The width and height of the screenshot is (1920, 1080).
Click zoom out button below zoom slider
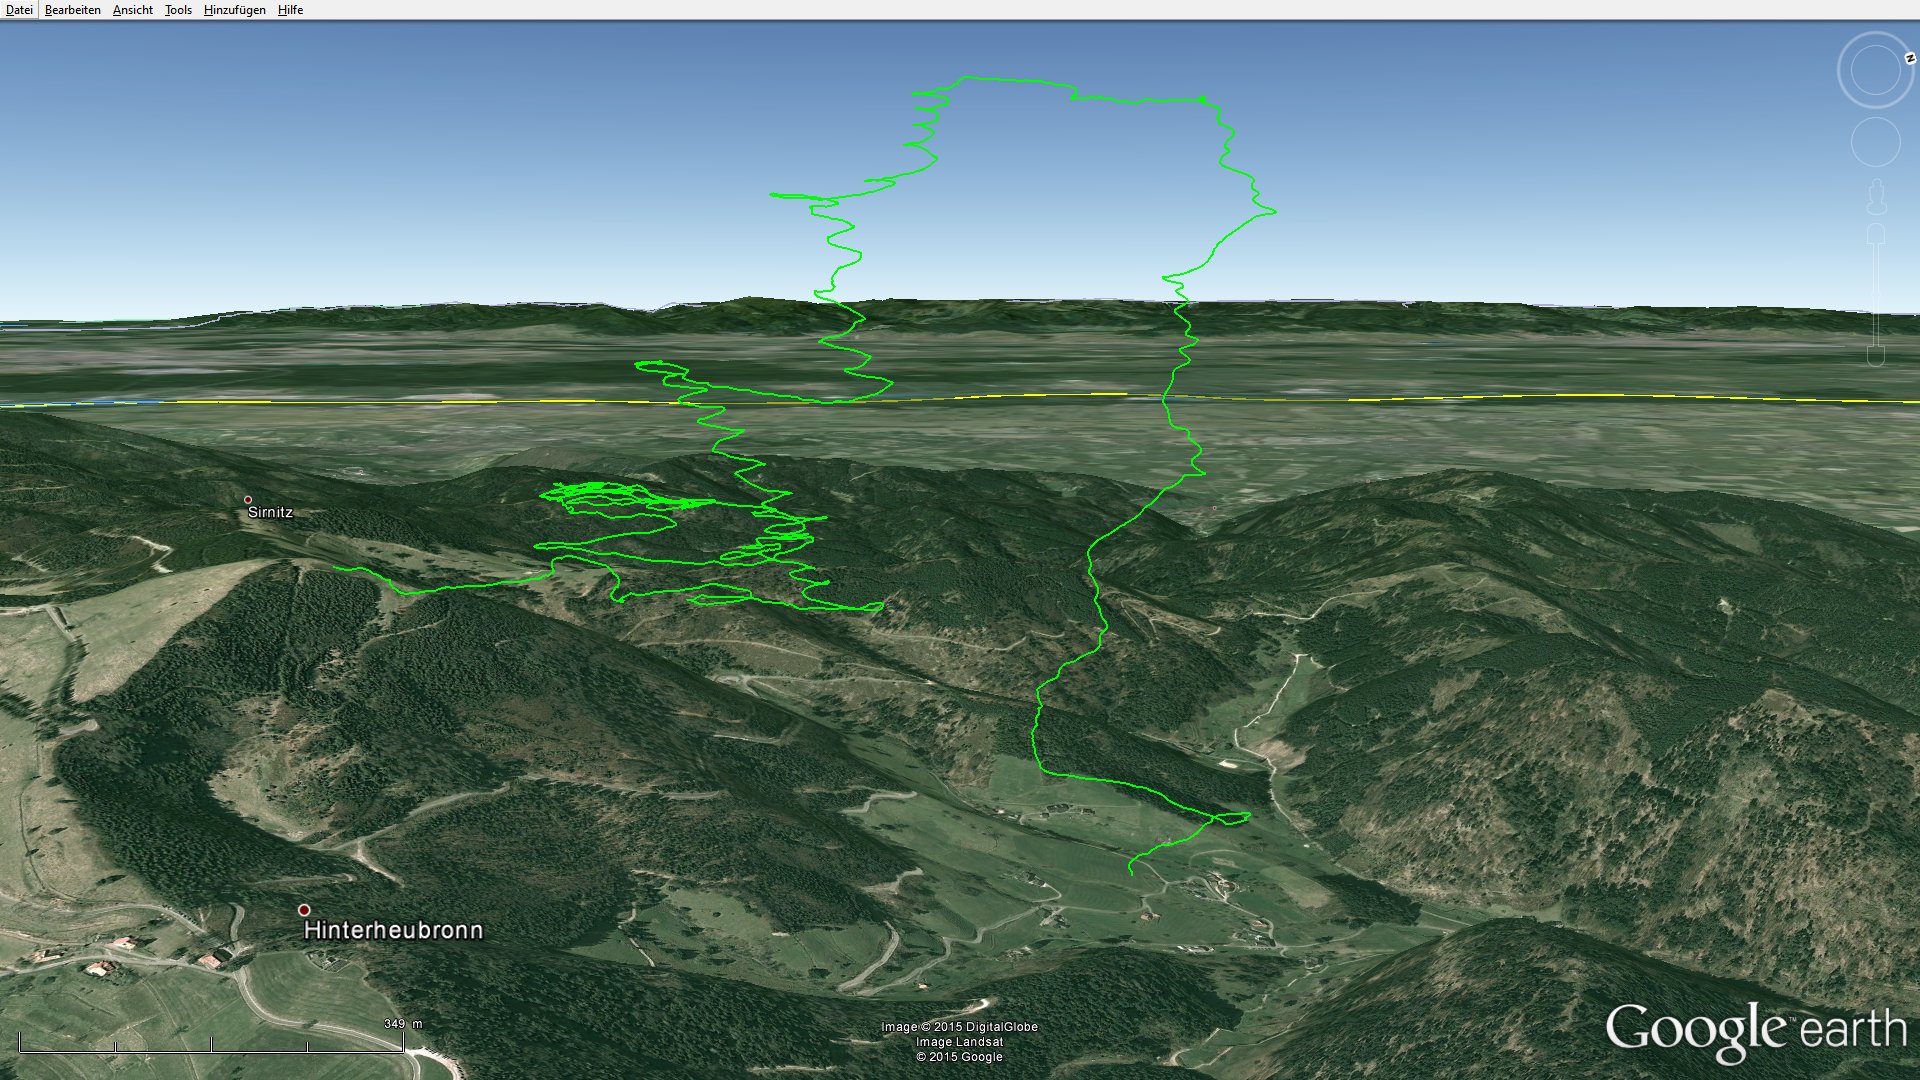click(1876, 356)
